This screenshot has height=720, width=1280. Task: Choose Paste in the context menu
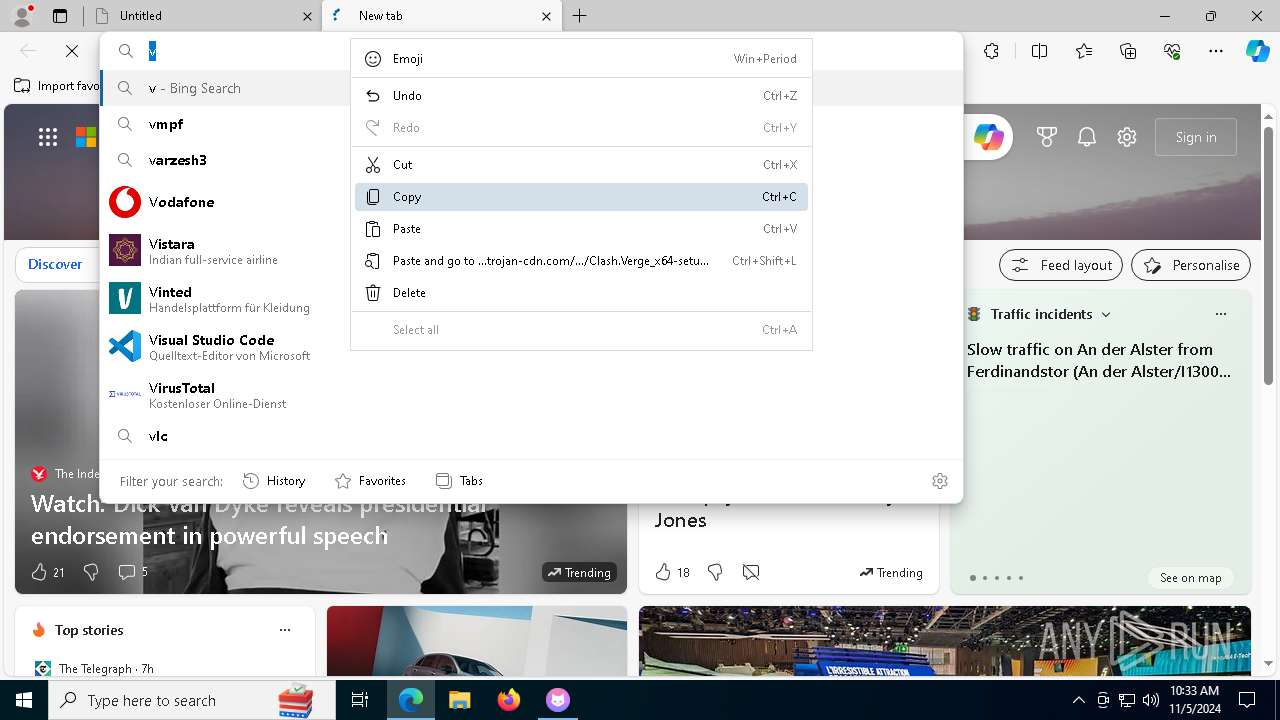coord(581,229)
